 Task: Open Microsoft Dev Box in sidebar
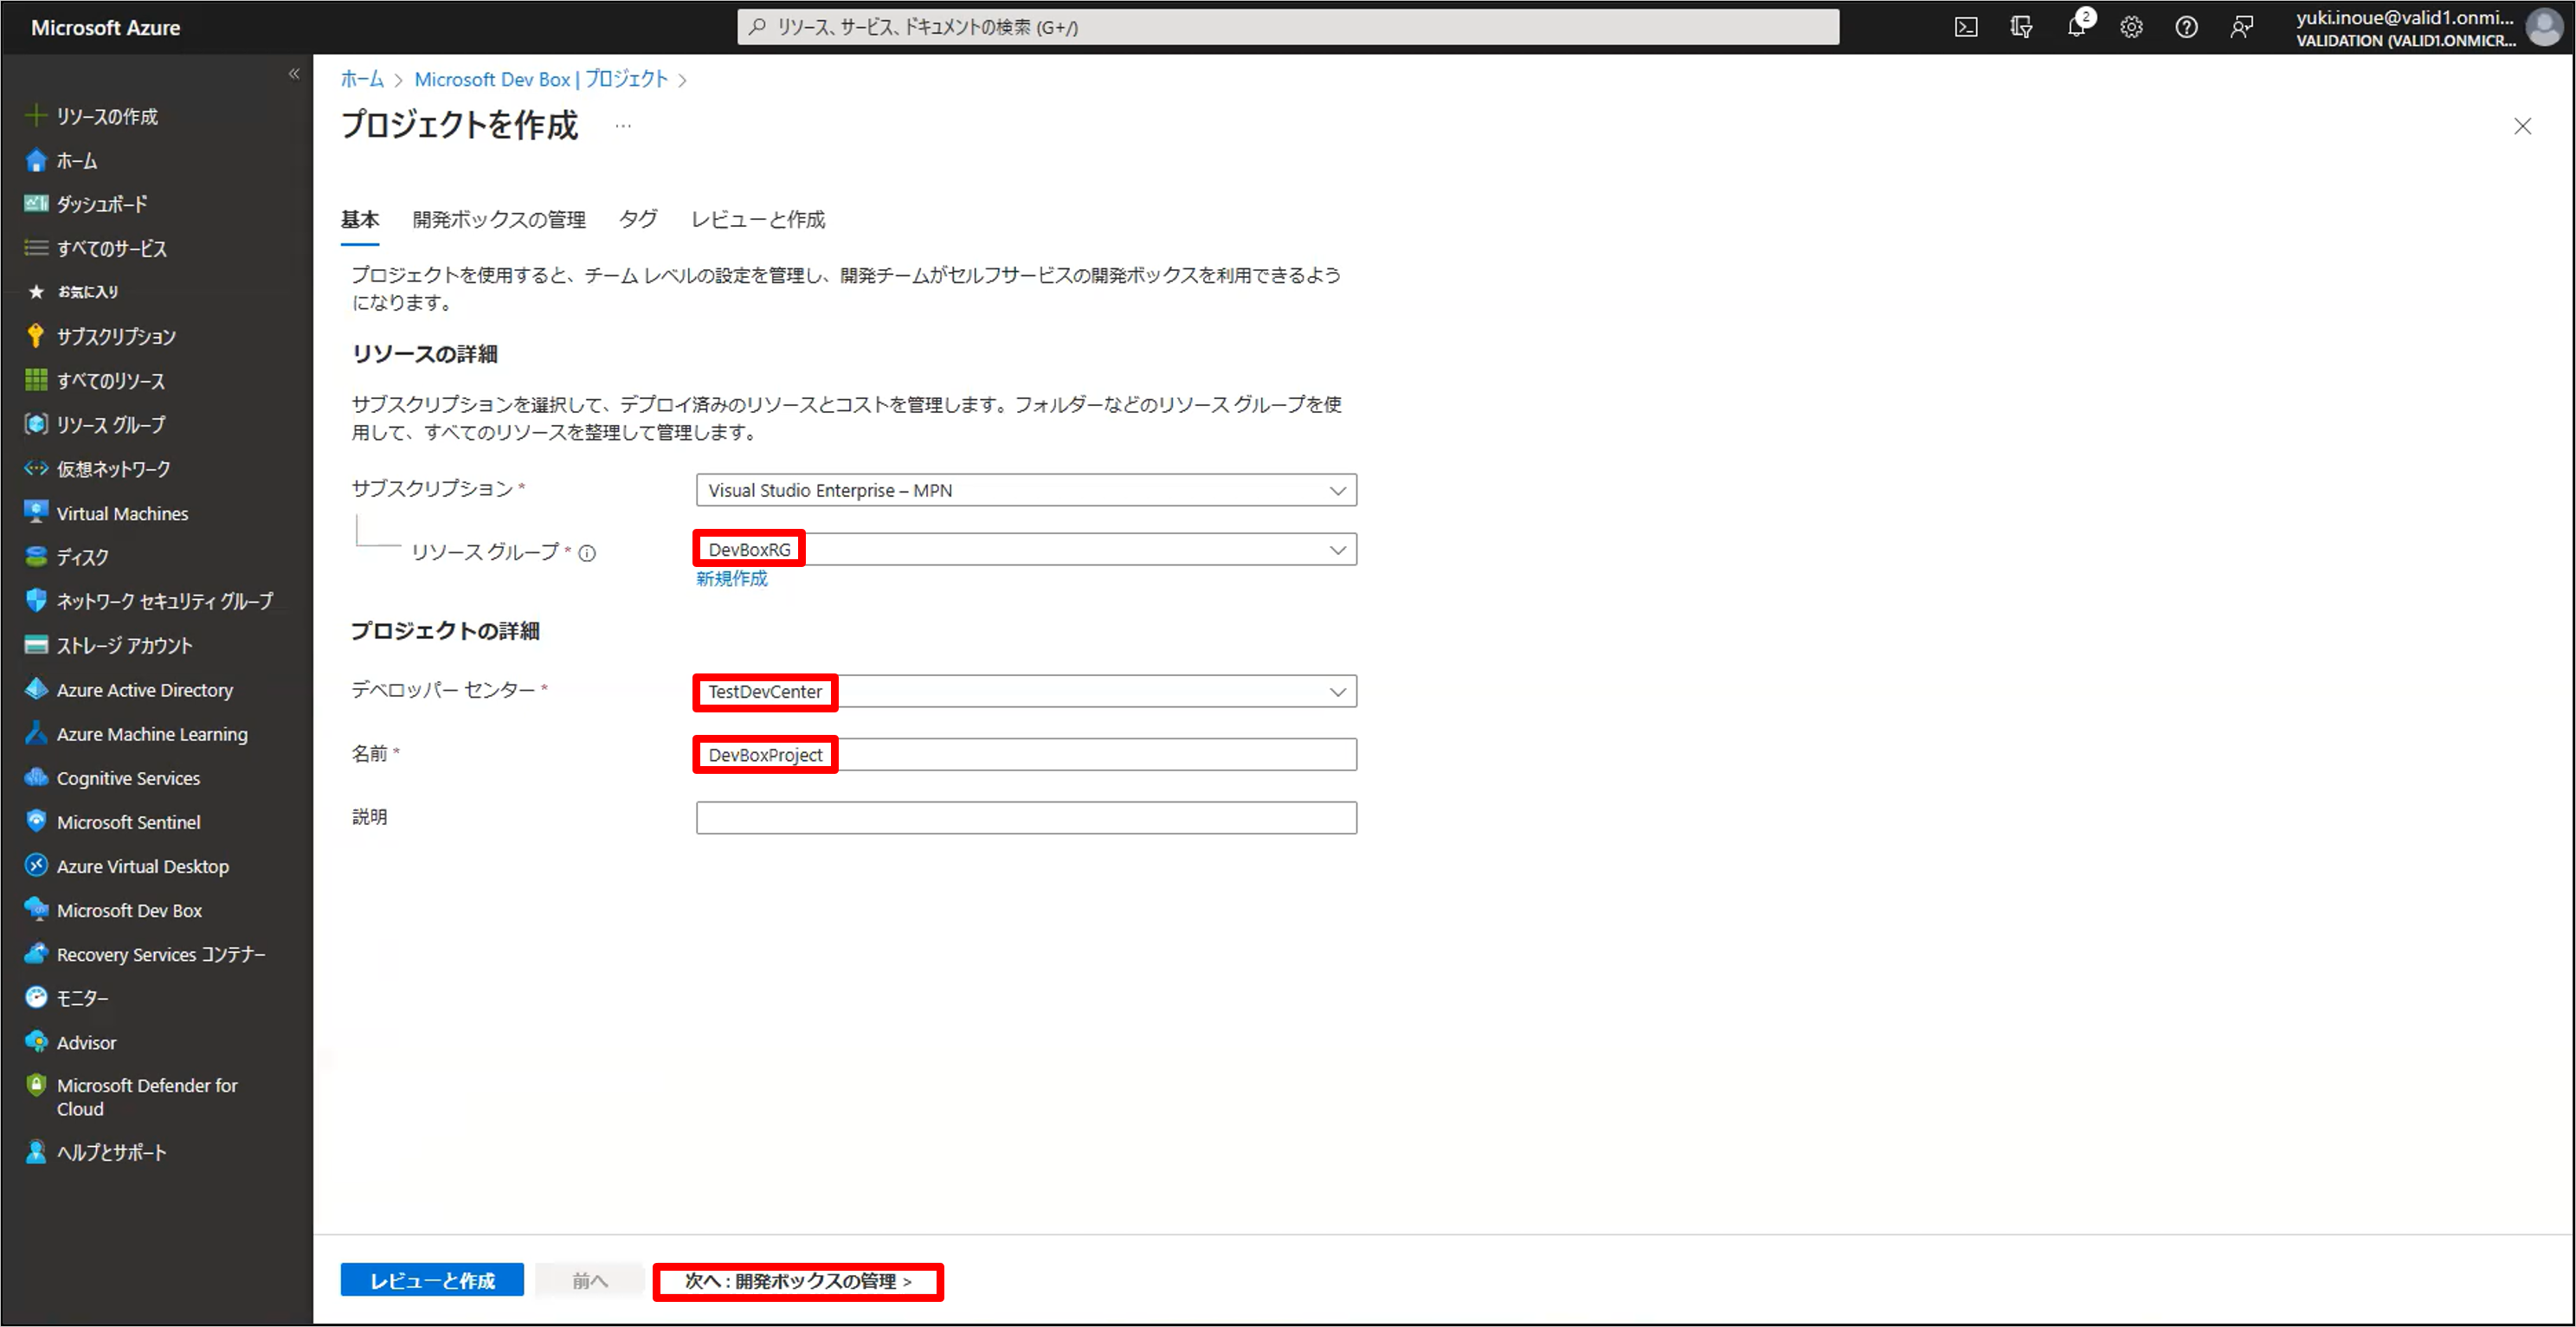129,910
